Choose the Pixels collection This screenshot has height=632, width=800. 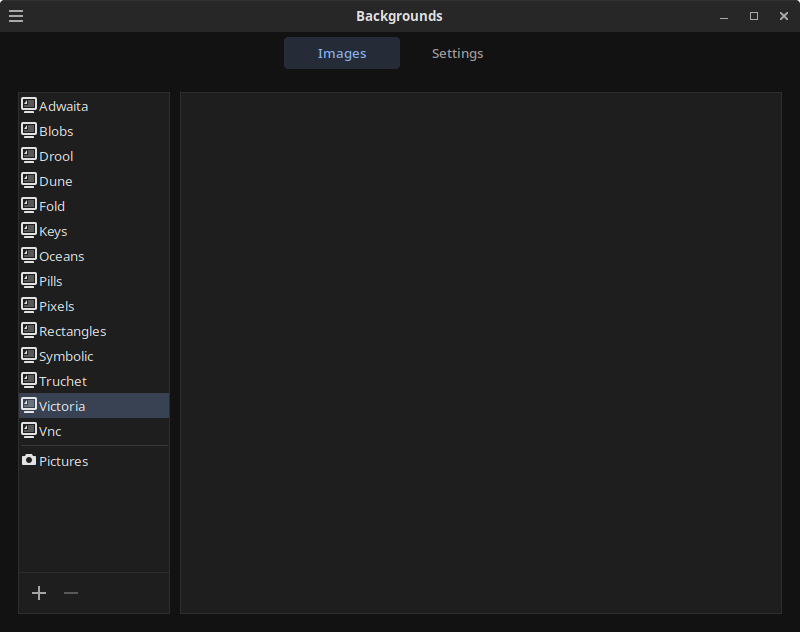[94, 306]
